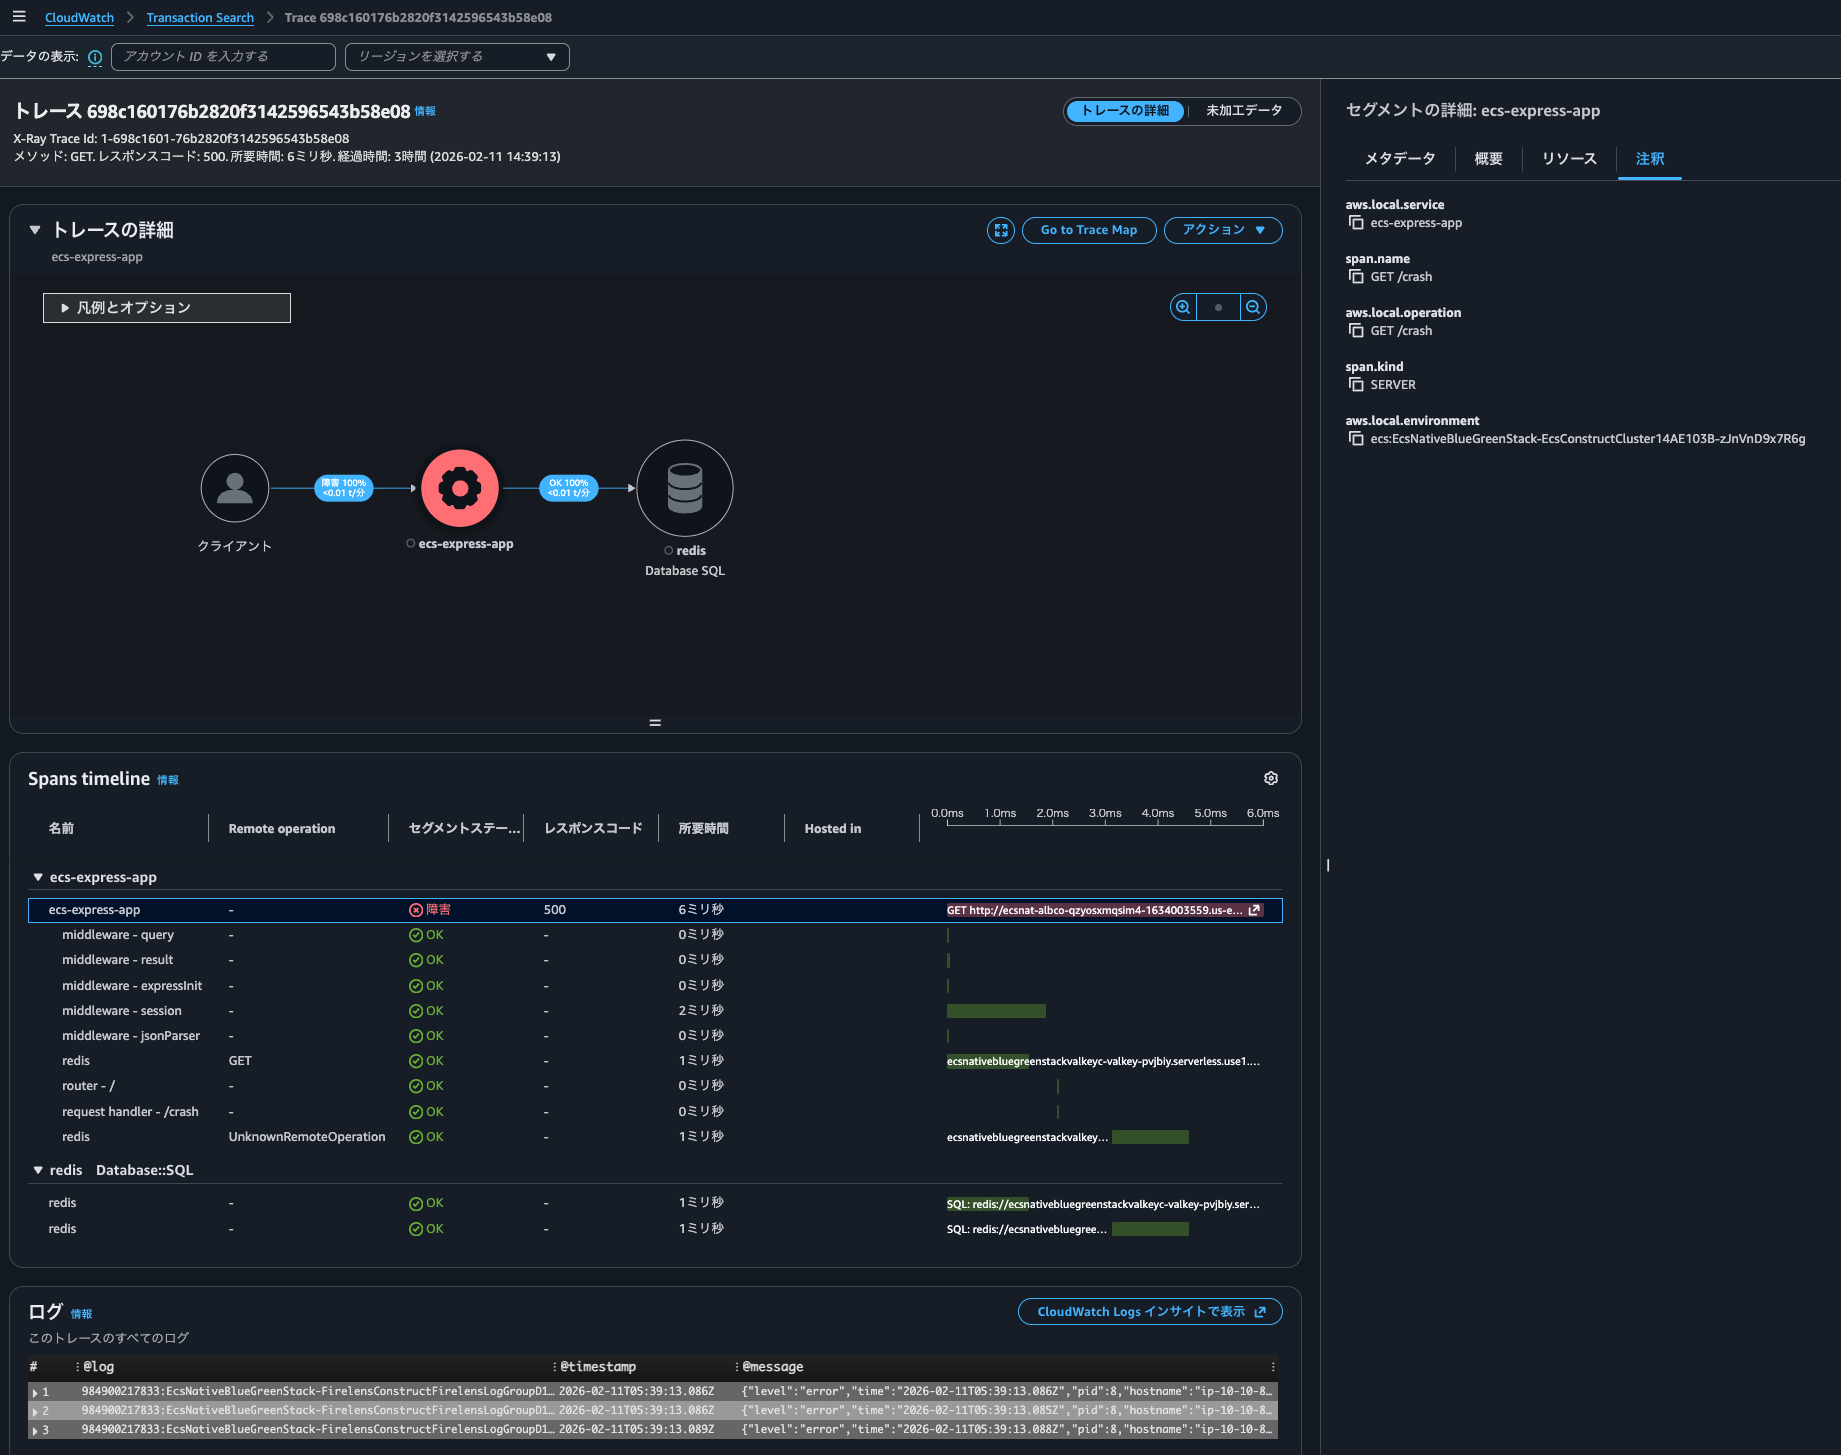
Task: Zoom in on the trace map
Action: (1183, 307)
